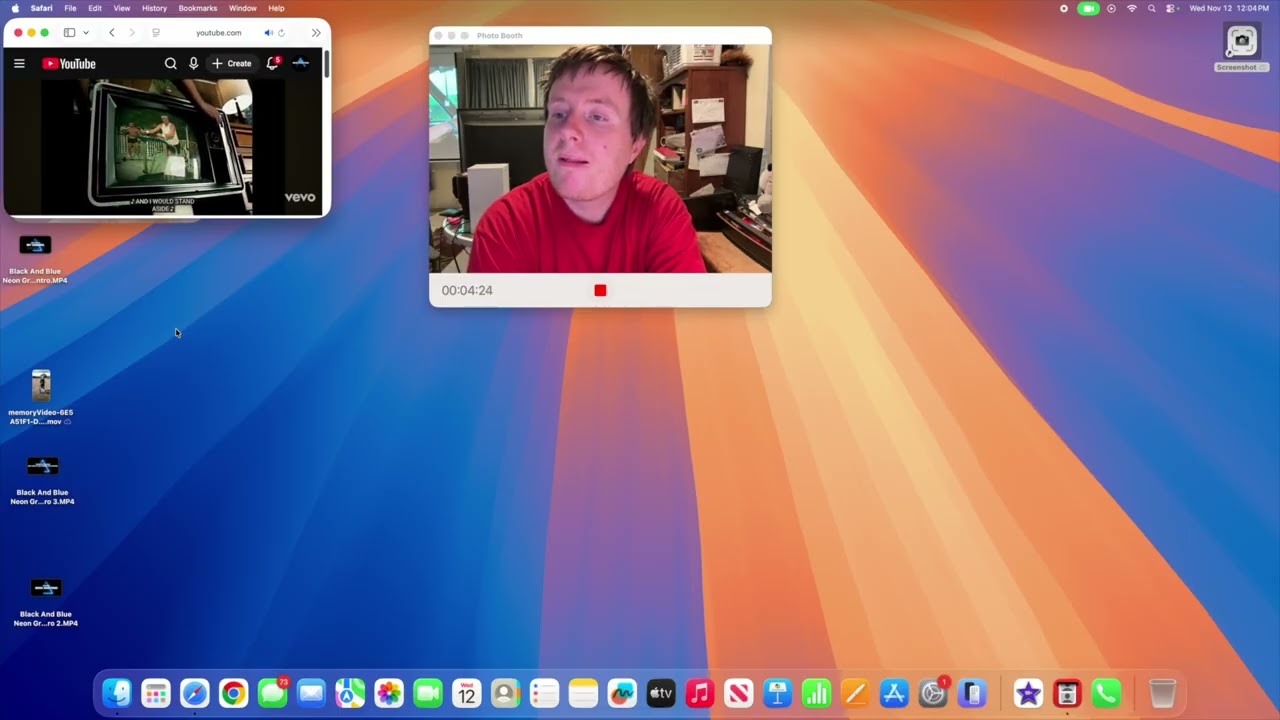Open the Bookmarks menu

tap(198, 8)
